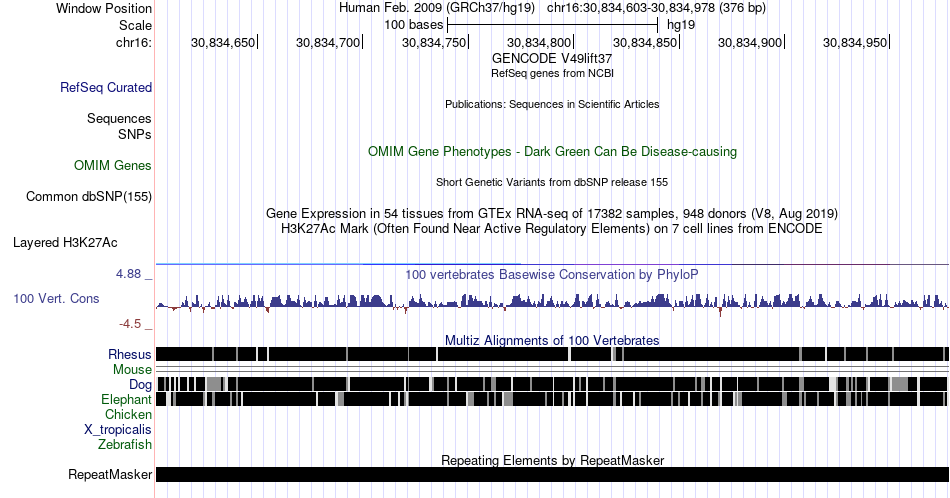
Task: Click the SNPs track label
Action: [x=135, y=134]
